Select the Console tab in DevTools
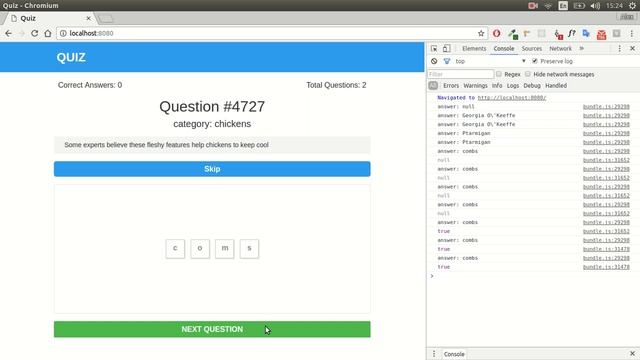Screen dimensions: 640x360 (504, 49)
